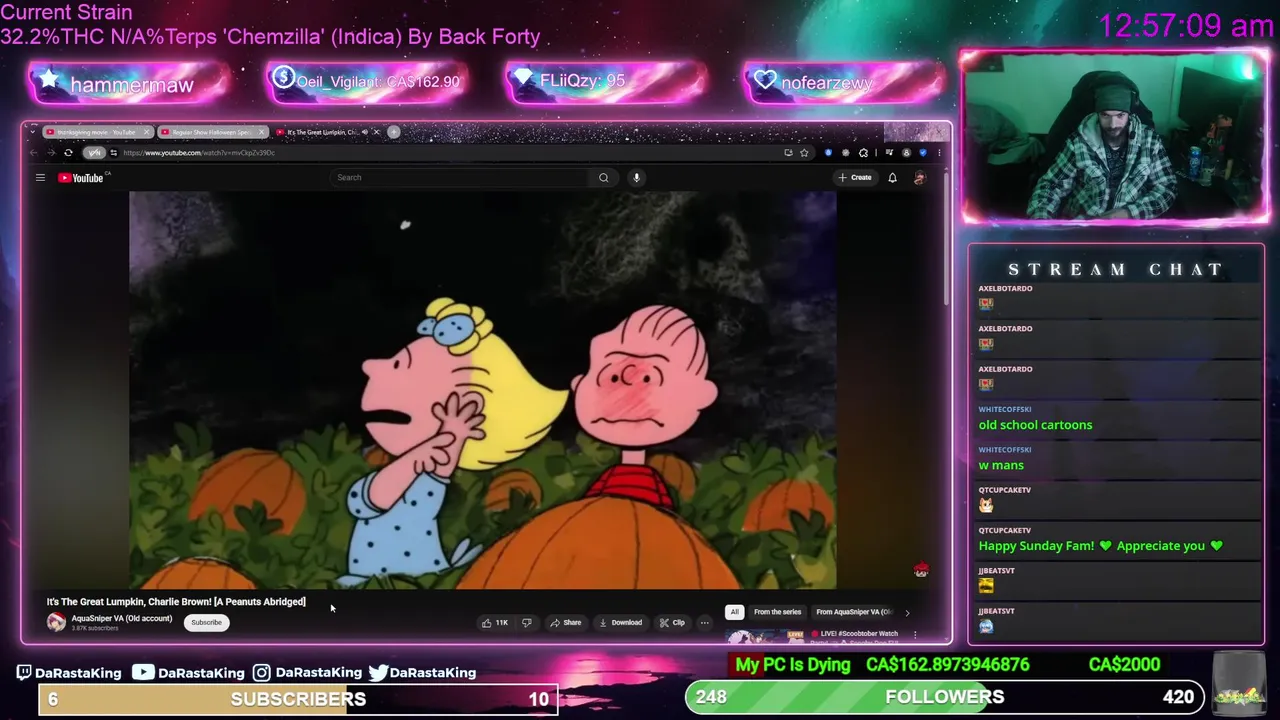This screenshot has height=720, width=1280.
Task: Click the video player to pause
Action: click(x=482, y=390)
